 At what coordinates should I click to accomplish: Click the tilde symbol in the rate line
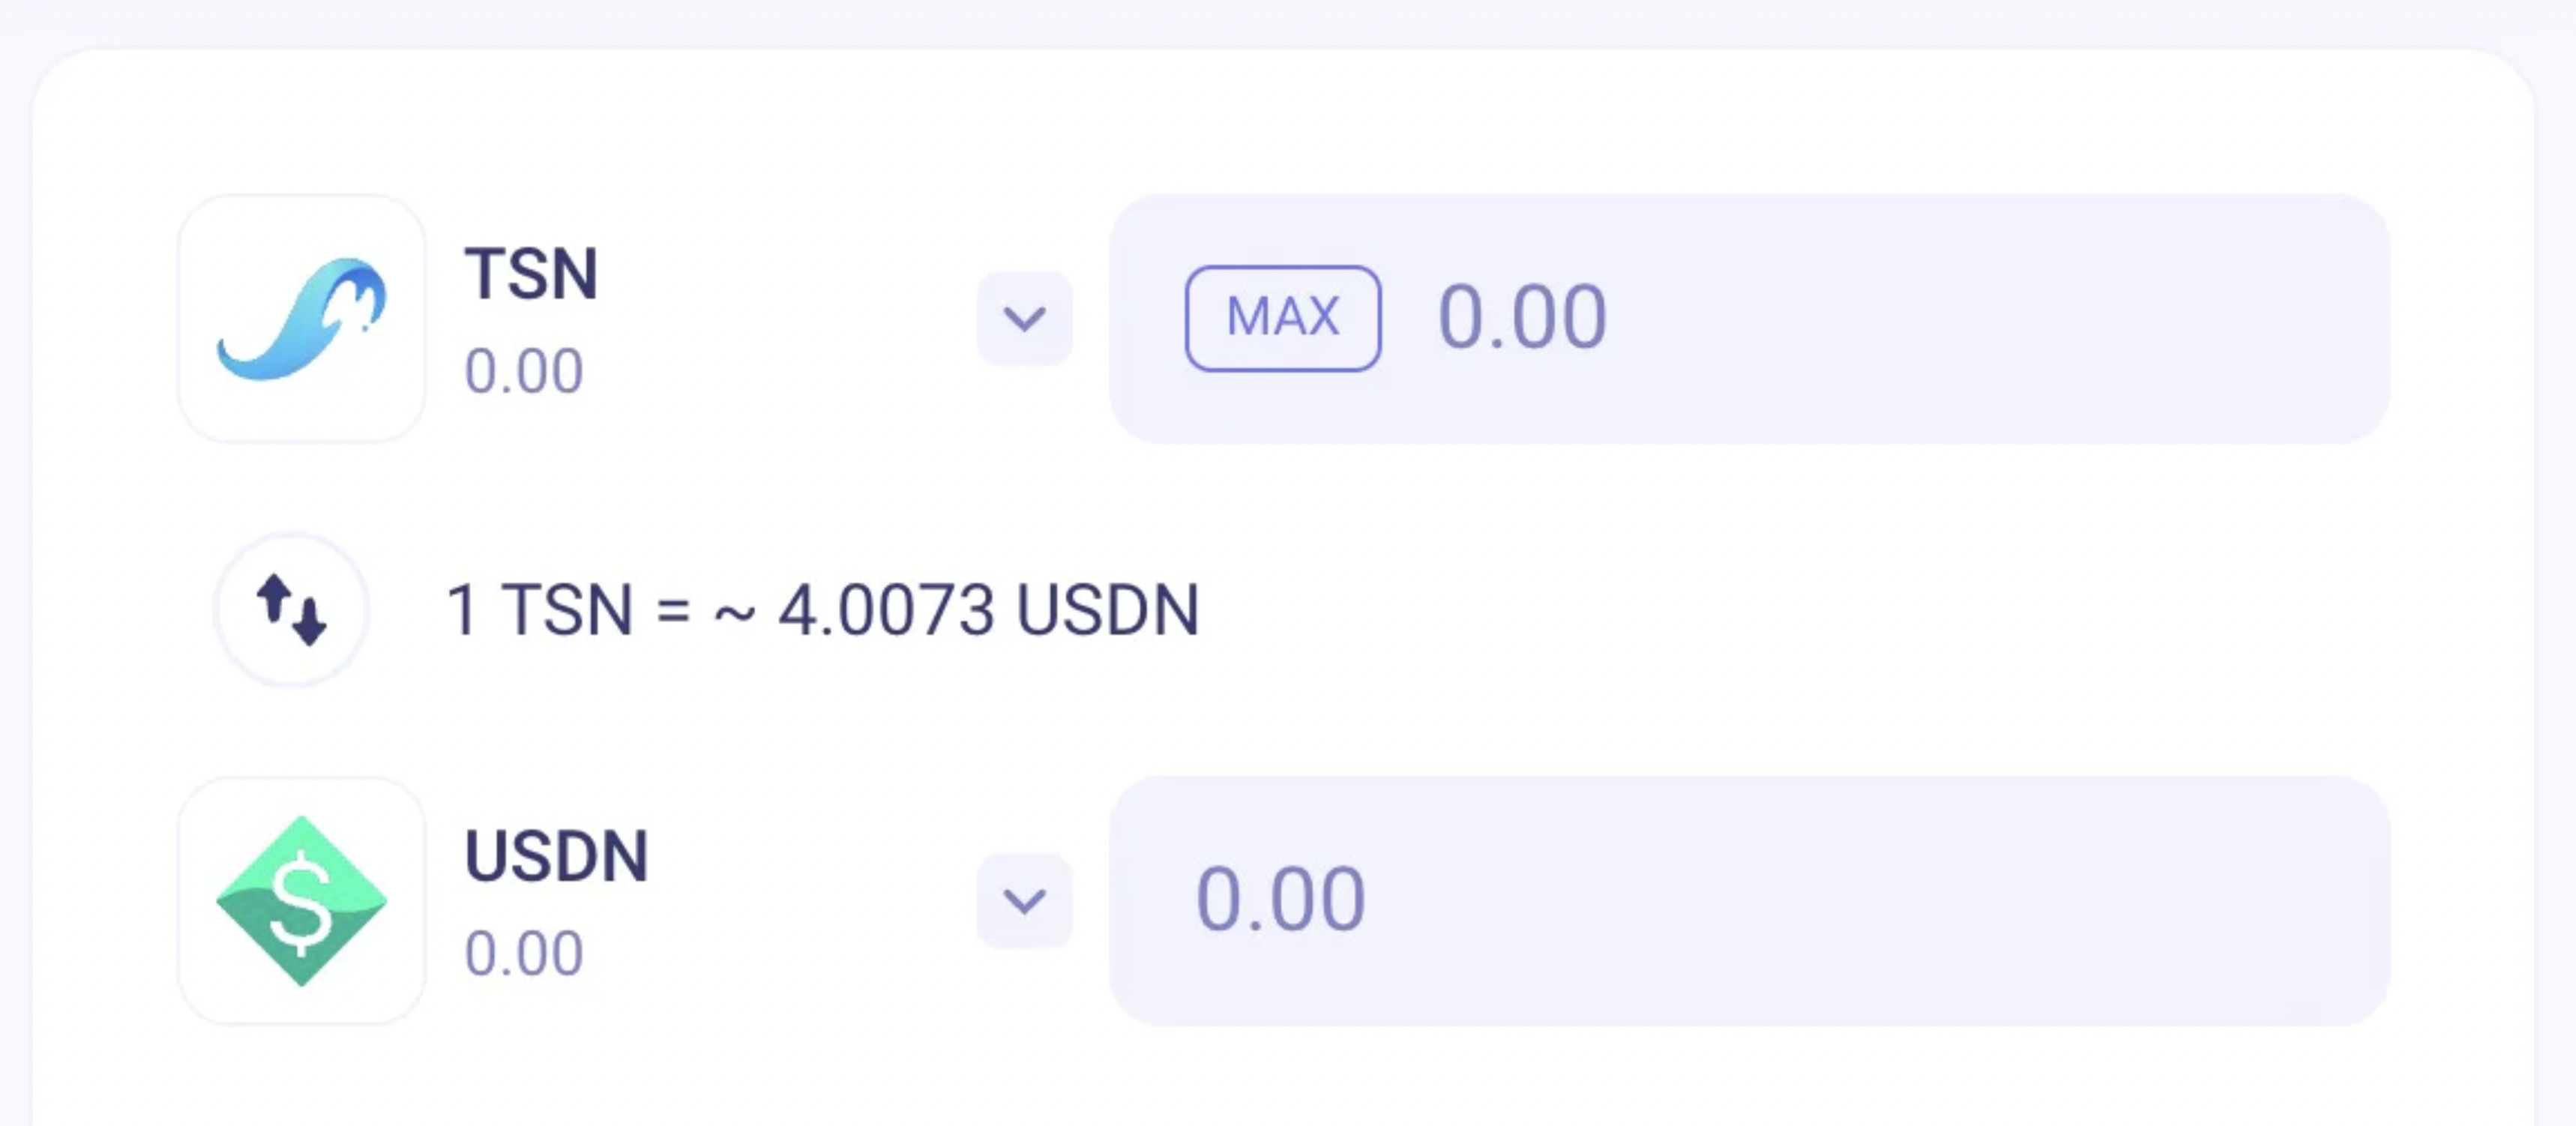[x=734, y=612]
